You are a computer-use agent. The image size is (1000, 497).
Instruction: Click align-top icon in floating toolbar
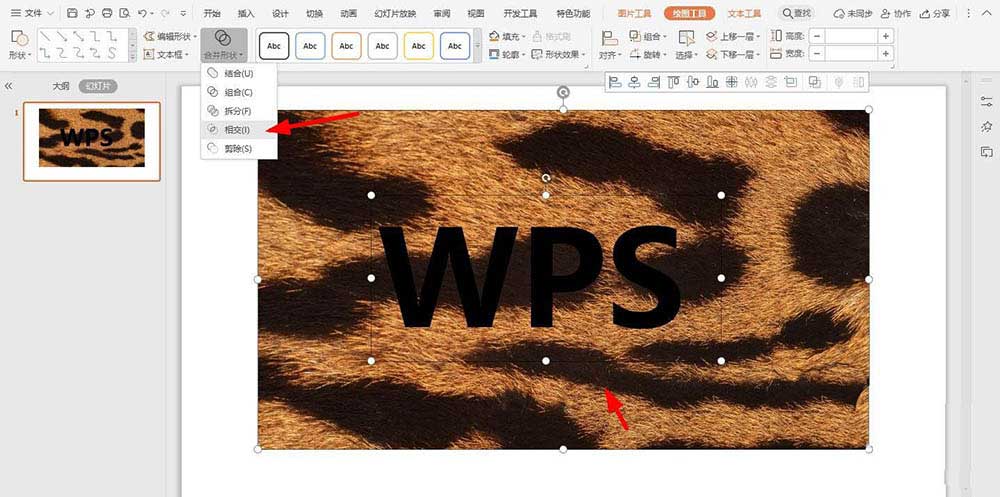pyautogui.click(x=673, y=82)
